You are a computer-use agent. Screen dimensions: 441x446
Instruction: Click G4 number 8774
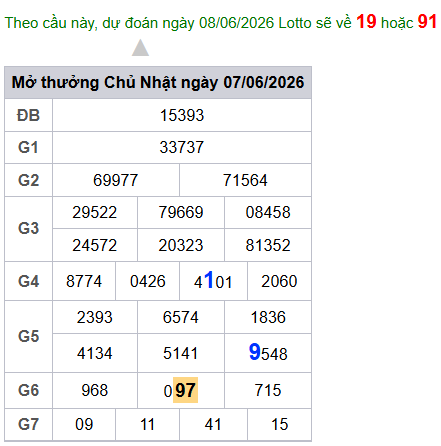tap(84, 281)
